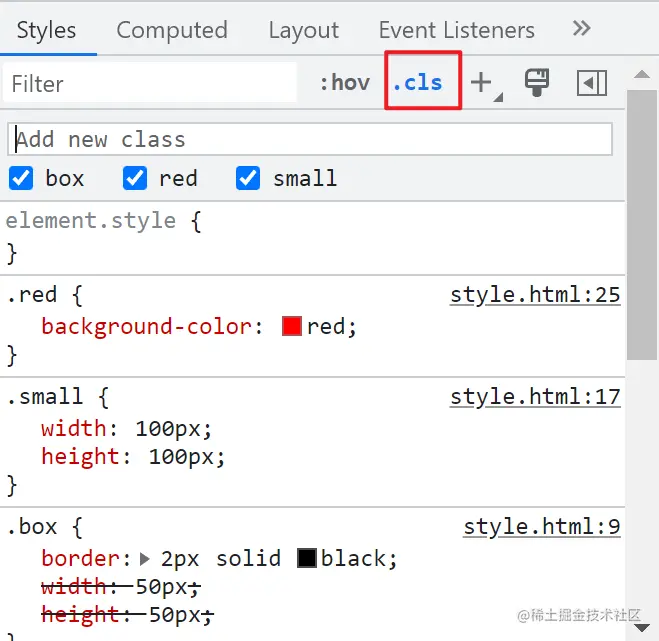
Task: Click the Add new class input
Action: (x=310, y=139)
